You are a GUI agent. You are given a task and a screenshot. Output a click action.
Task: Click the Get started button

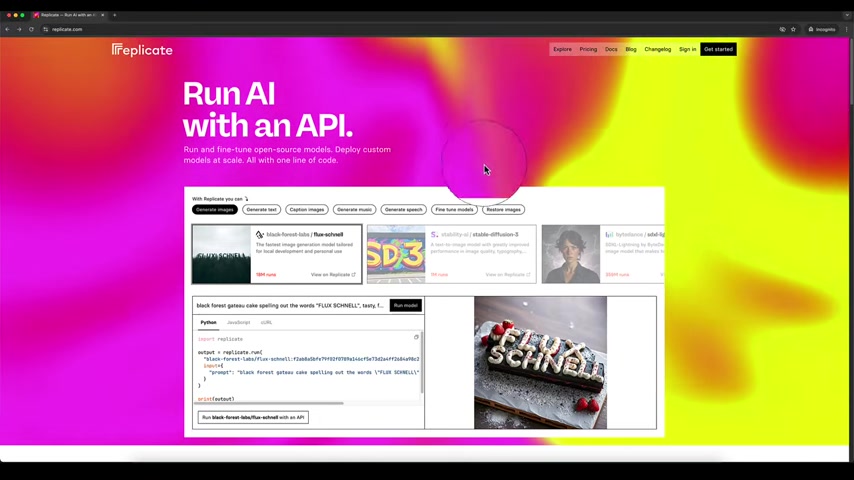[718, 49]
